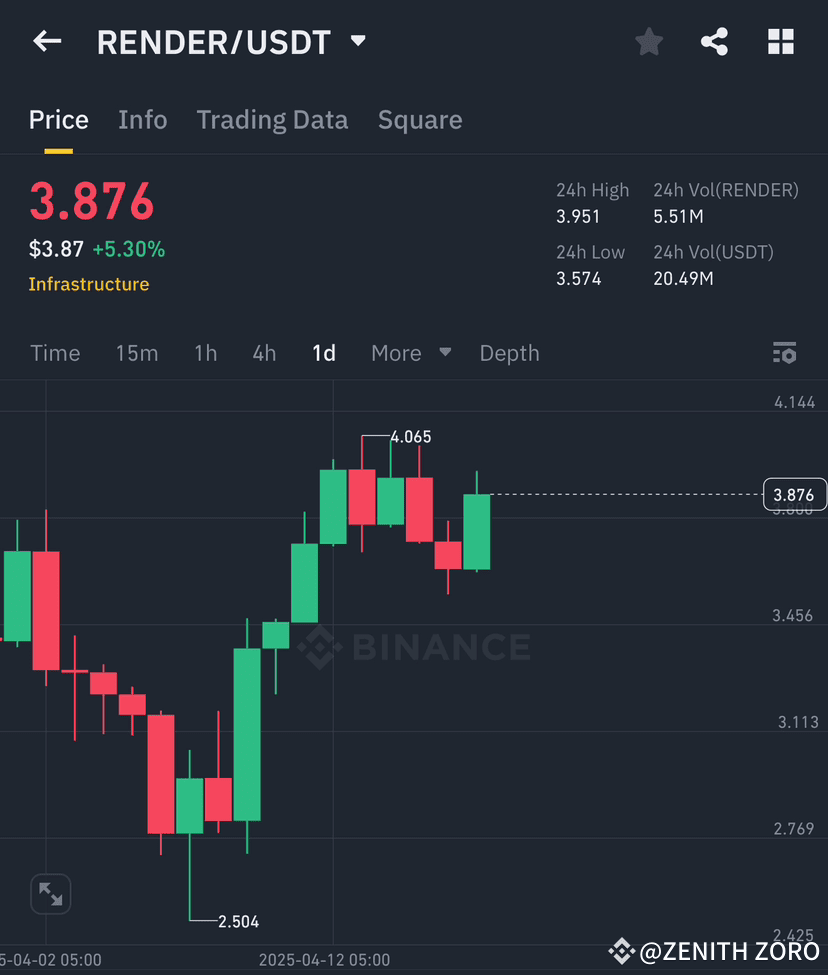The height and width of the screenshot is (975, 828).
Task: Tap the 3.876 current price tag on chart
Action: (x=795, y=494)
